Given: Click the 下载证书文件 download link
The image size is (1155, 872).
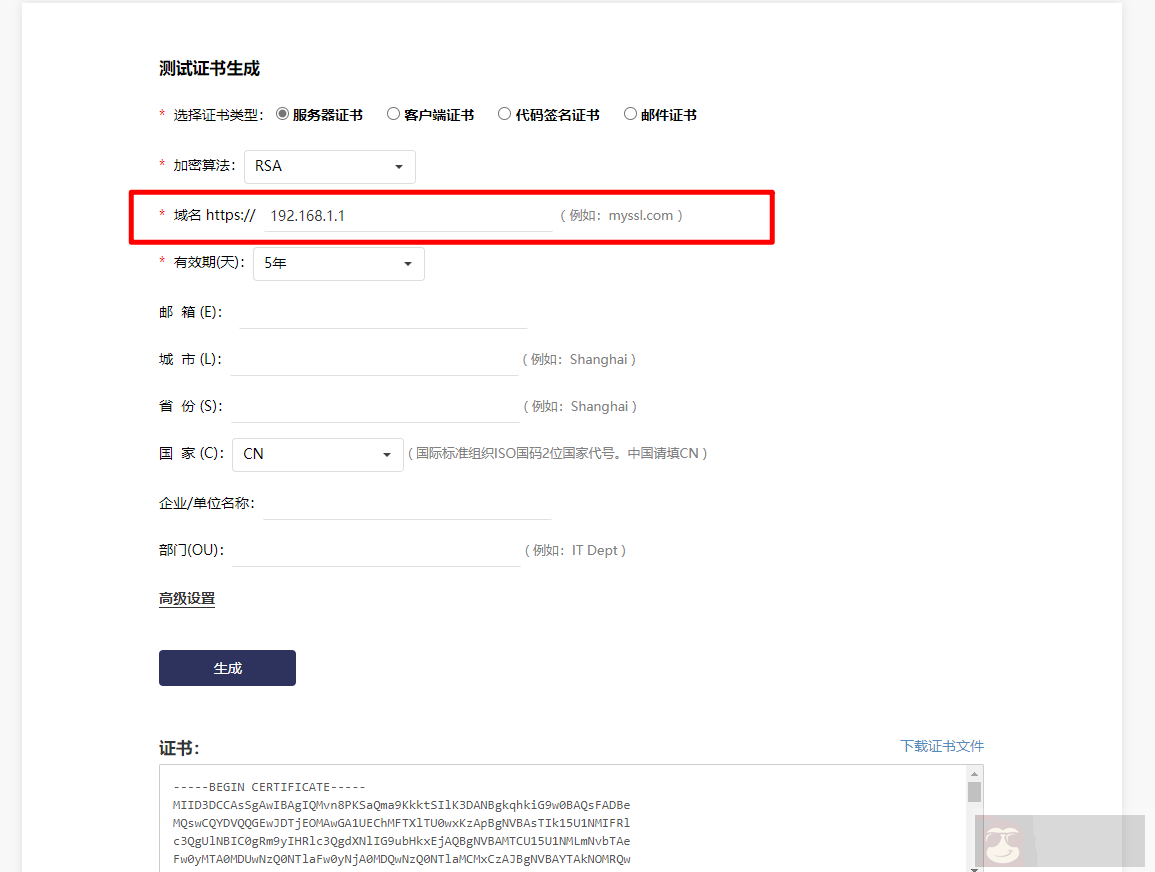Looking at the screenshot, I should 941,746.
